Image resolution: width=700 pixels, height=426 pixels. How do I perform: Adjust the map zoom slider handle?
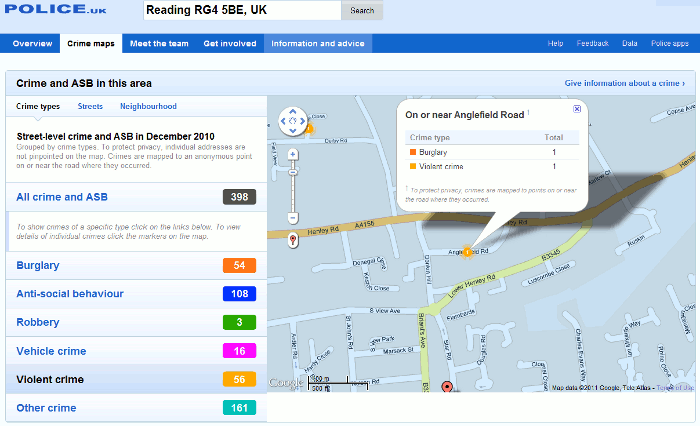(x=293, y=172)
